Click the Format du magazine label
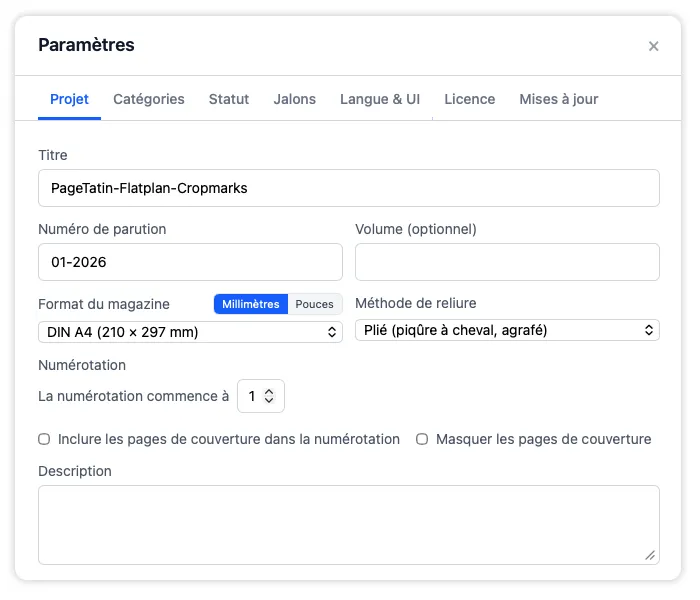Viewport: 700px width, 600px height. [104, 304]
